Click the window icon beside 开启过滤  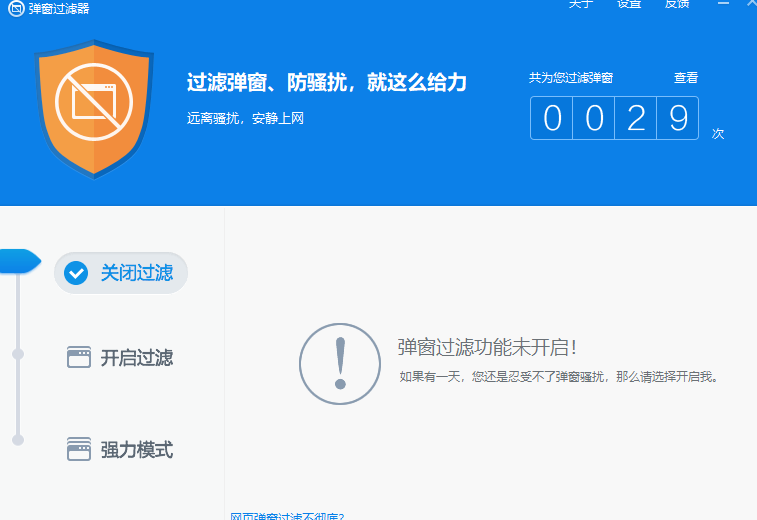click(79, 358)
